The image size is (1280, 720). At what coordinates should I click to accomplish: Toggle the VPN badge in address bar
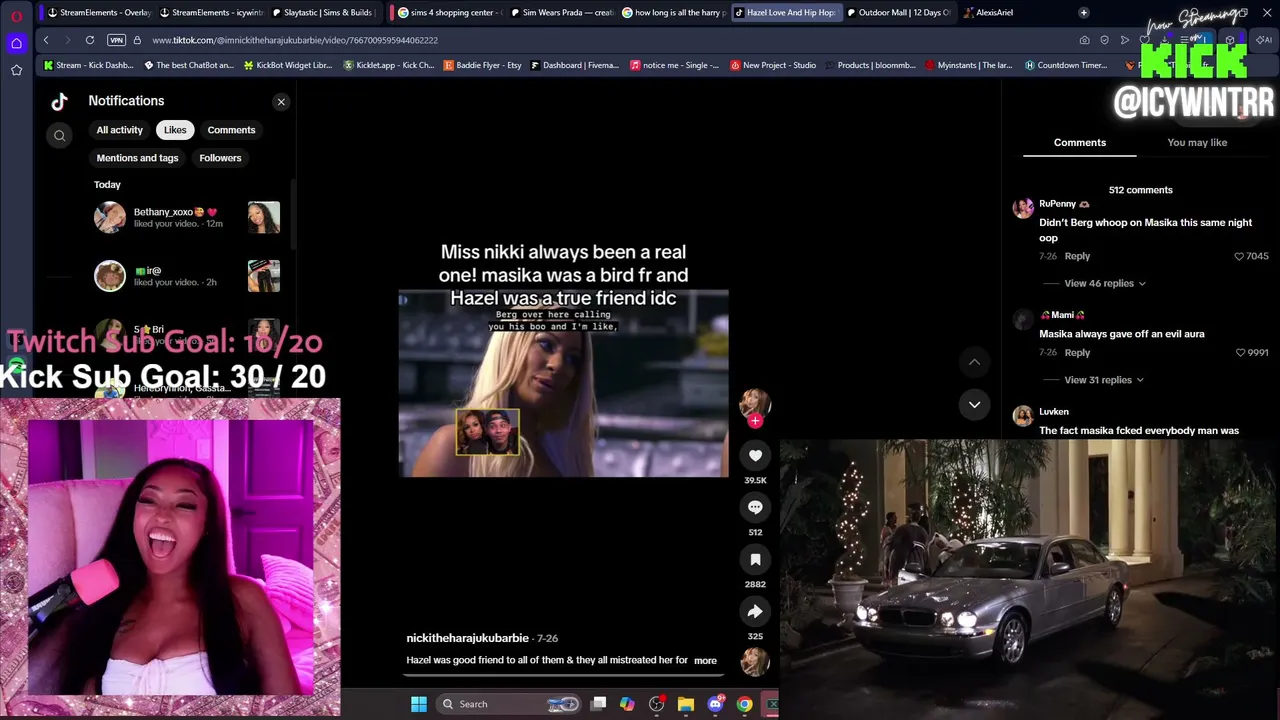point(116,40)
